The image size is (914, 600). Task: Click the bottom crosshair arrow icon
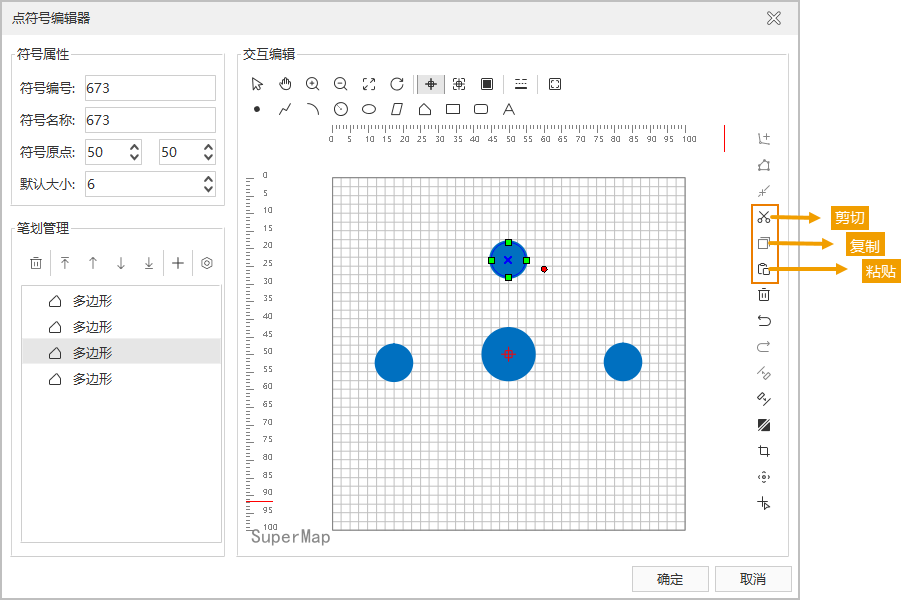(x=764, y=503)
